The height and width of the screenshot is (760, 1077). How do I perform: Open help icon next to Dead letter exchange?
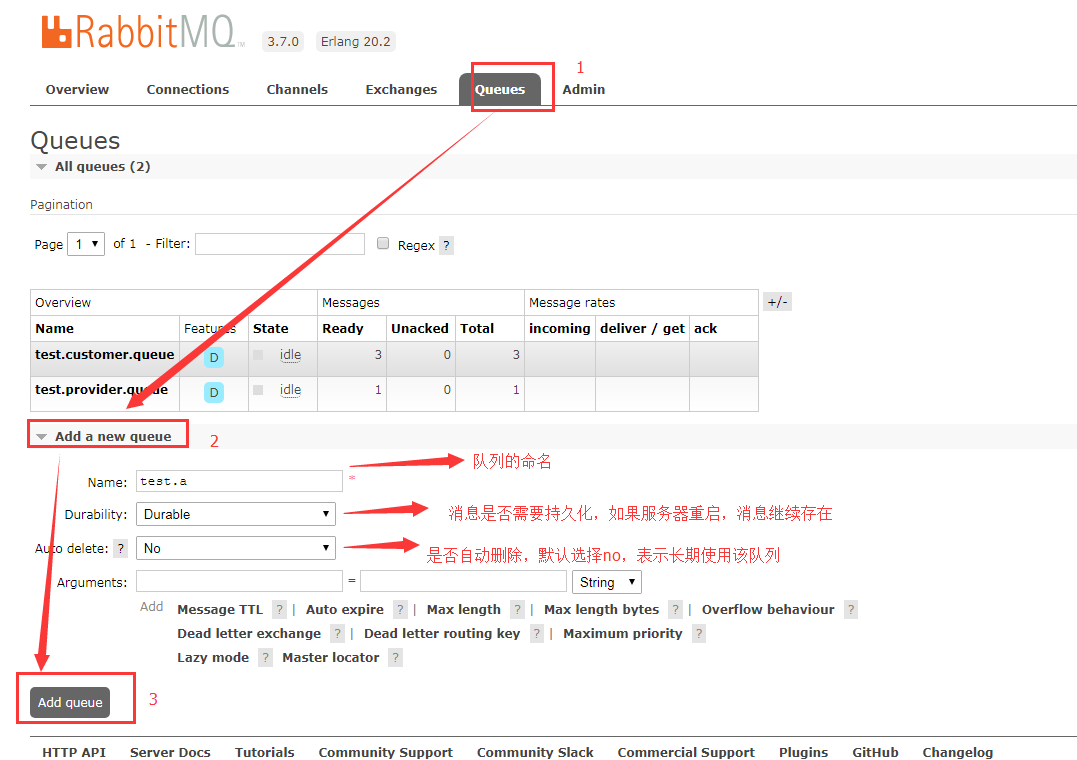pos(337,634)
